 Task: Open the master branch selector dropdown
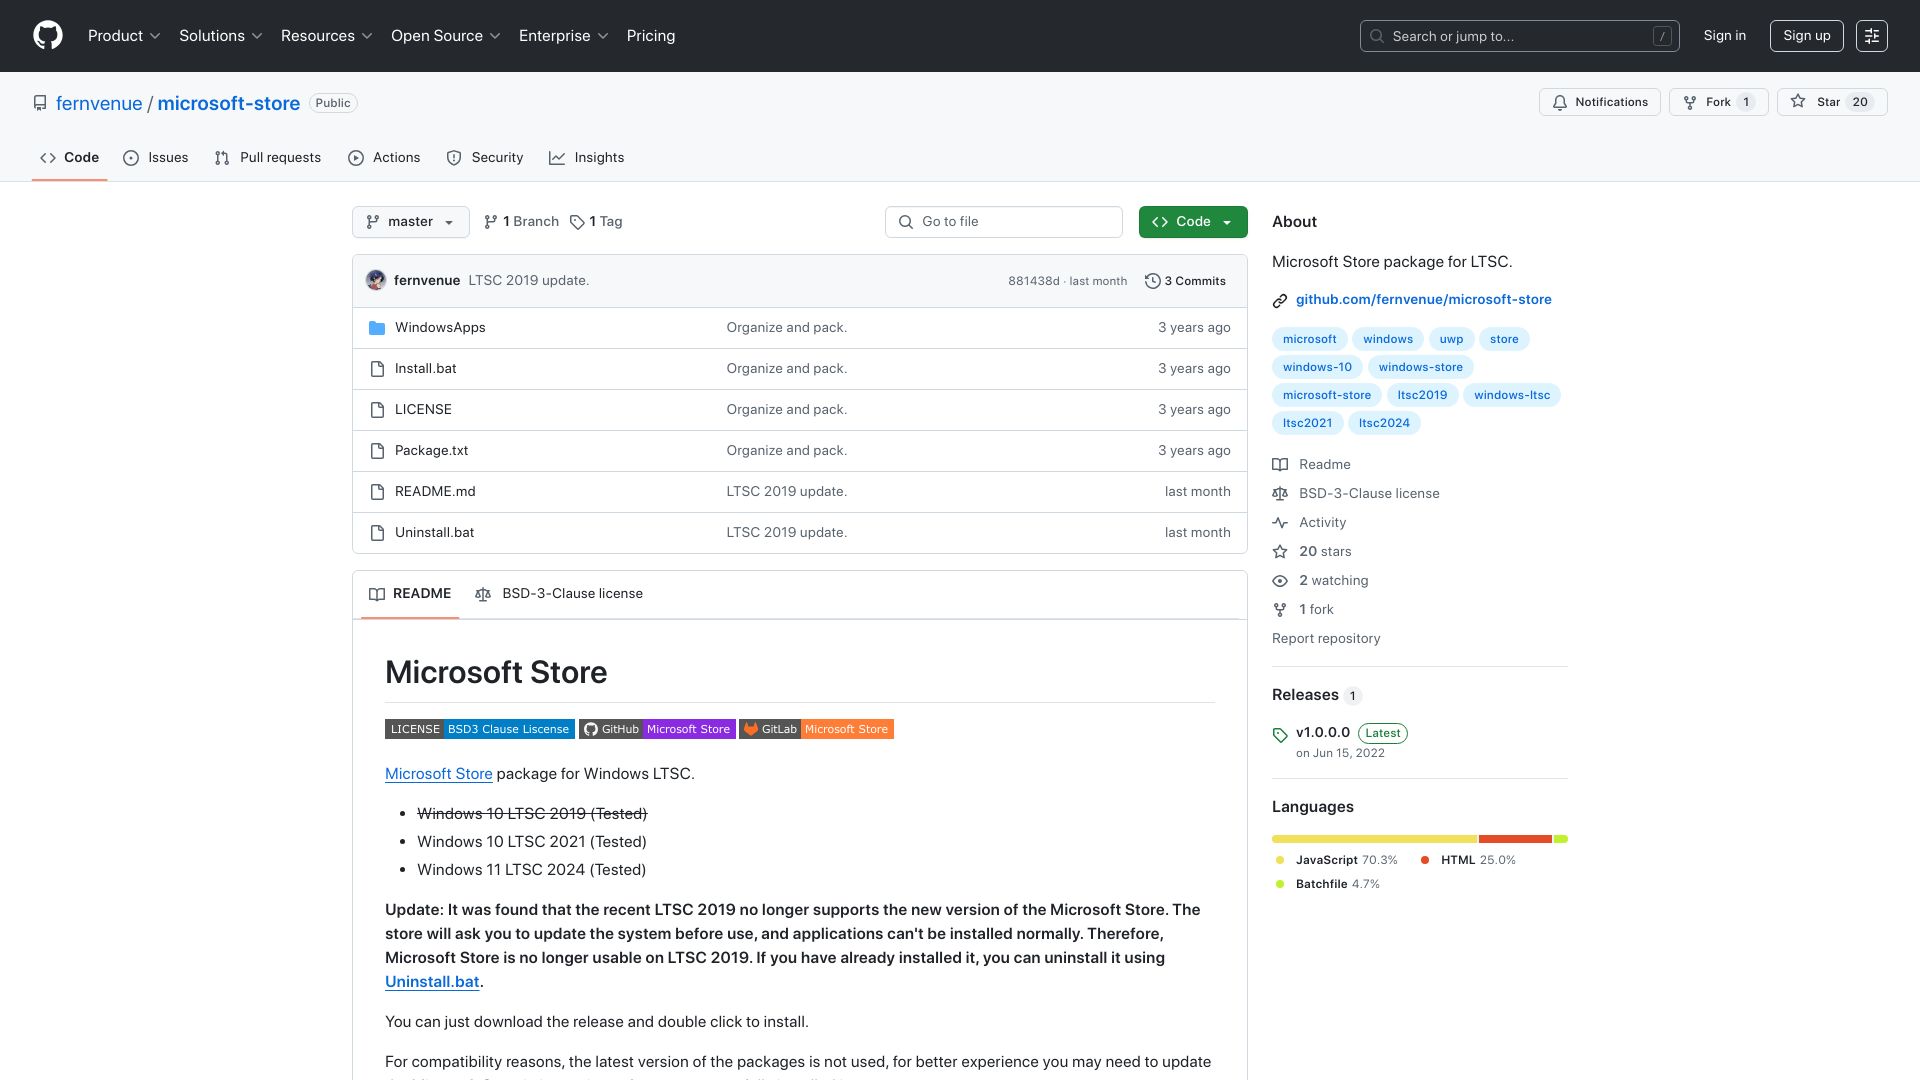click(x=411, y=222)
